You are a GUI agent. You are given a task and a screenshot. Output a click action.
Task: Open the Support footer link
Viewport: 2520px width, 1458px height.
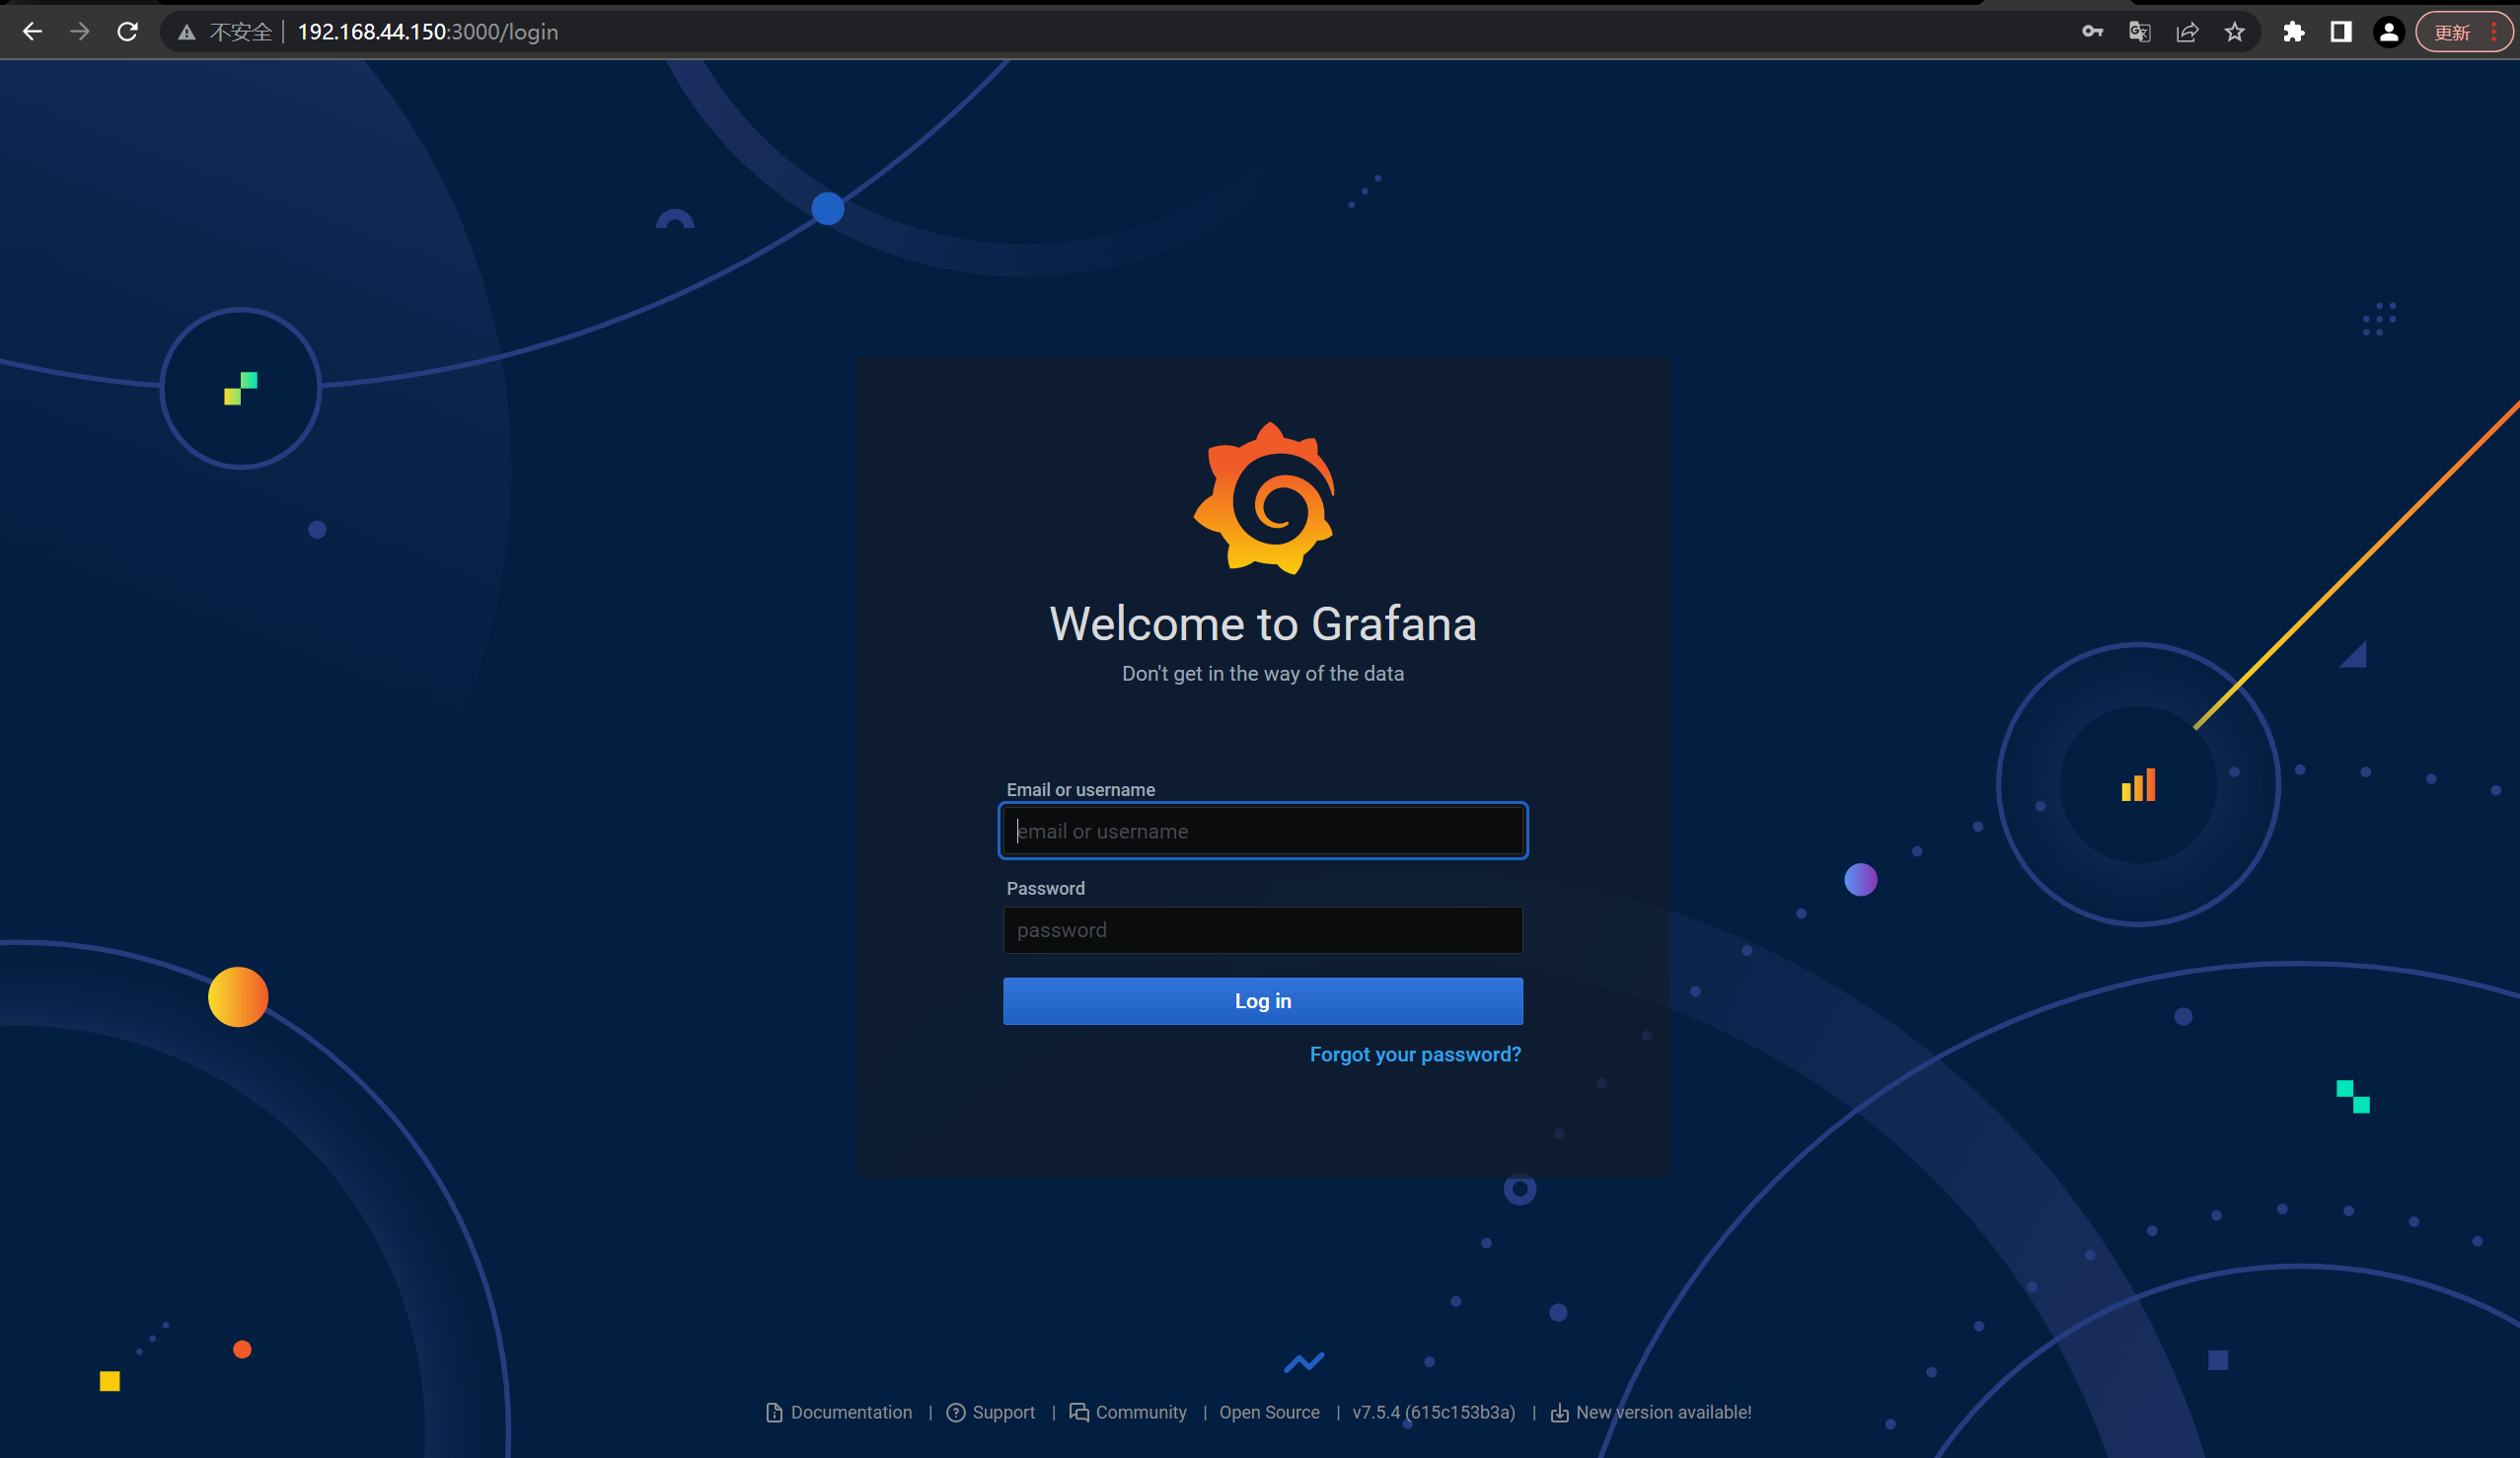[1002, 1412]
